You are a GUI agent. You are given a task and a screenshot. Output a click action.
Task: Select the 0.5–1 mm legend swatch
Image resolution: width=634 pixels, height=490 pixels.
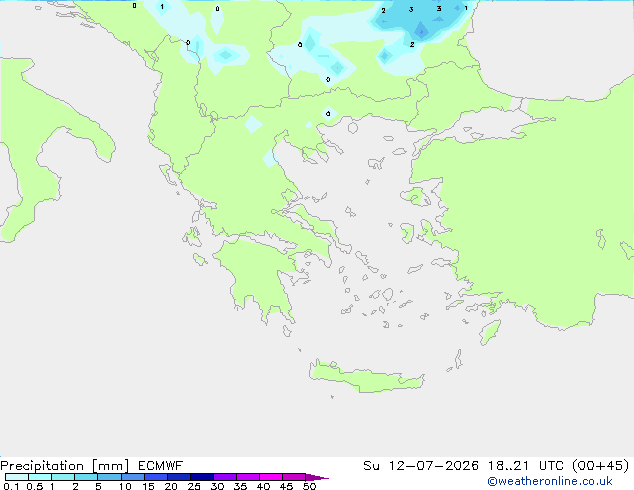point(40,477)
